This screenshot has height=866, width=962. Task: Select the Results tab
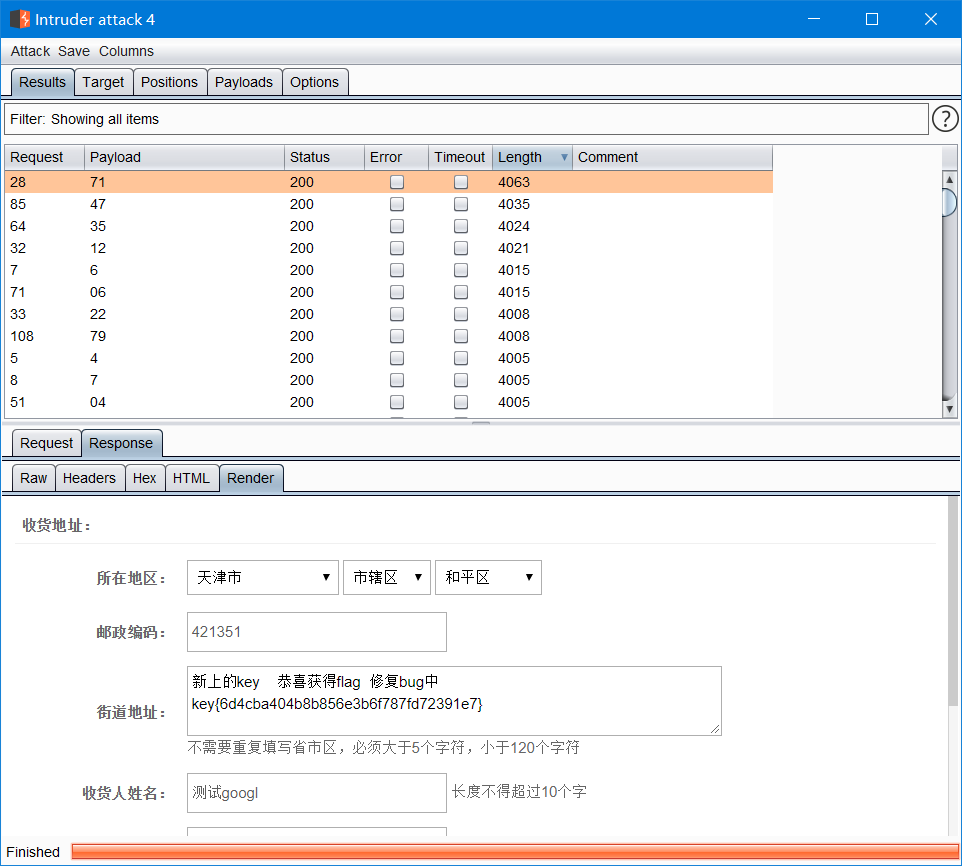click(x=42, y=82)
